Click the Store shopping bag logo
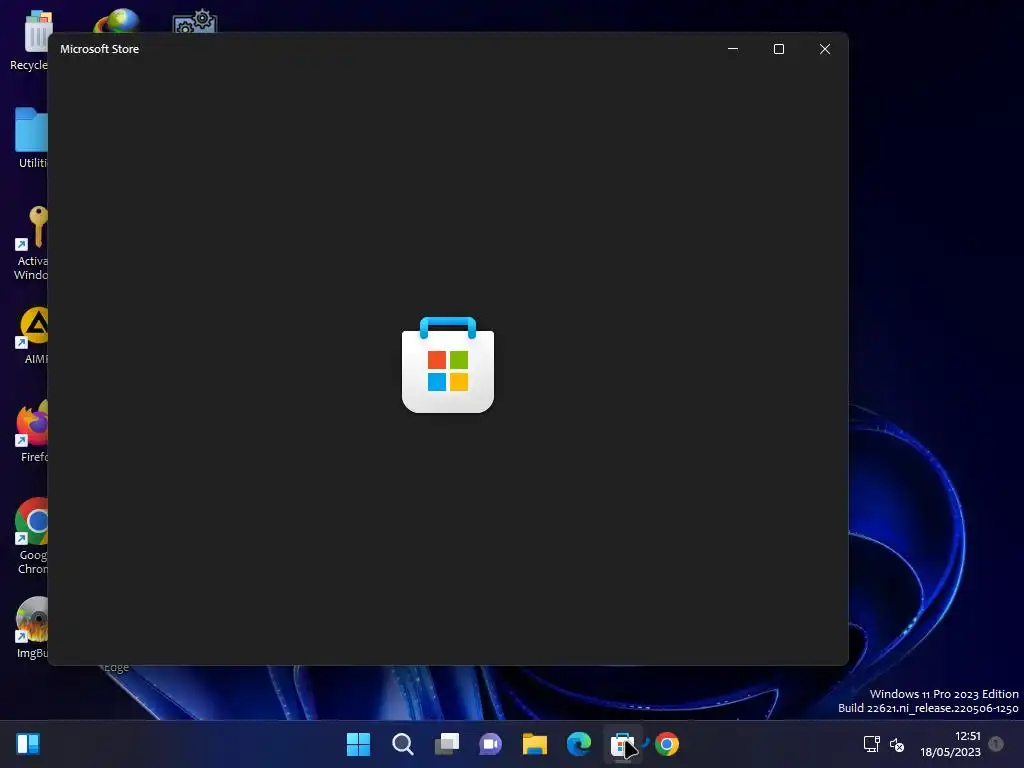The width and height of the screenshot is (1024, 768). [x=448, y=364]
